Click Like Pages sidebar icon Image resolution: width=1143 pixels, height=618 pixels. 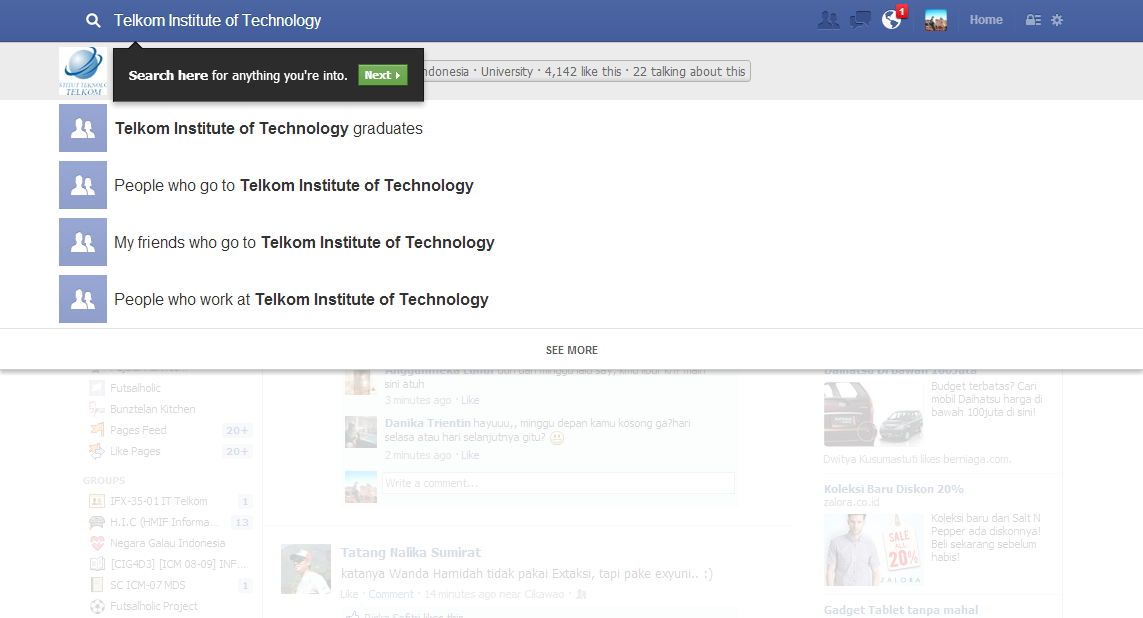tap(97, 451)
